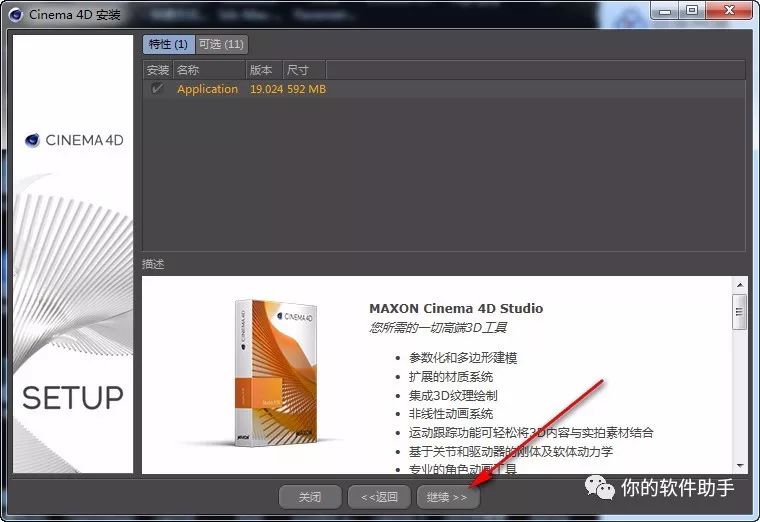Click version value 19.024
Viewport: 760px width, 522px height.
point(266,89)
